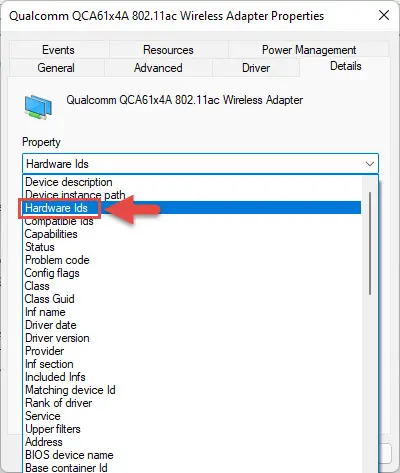Choose Driver version property

click(193, 338)
